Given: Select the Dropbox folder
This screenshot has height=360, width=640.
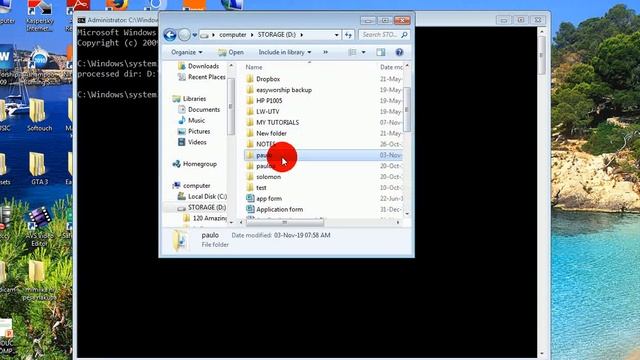Looking at the screenshot, I should [263, 79].
